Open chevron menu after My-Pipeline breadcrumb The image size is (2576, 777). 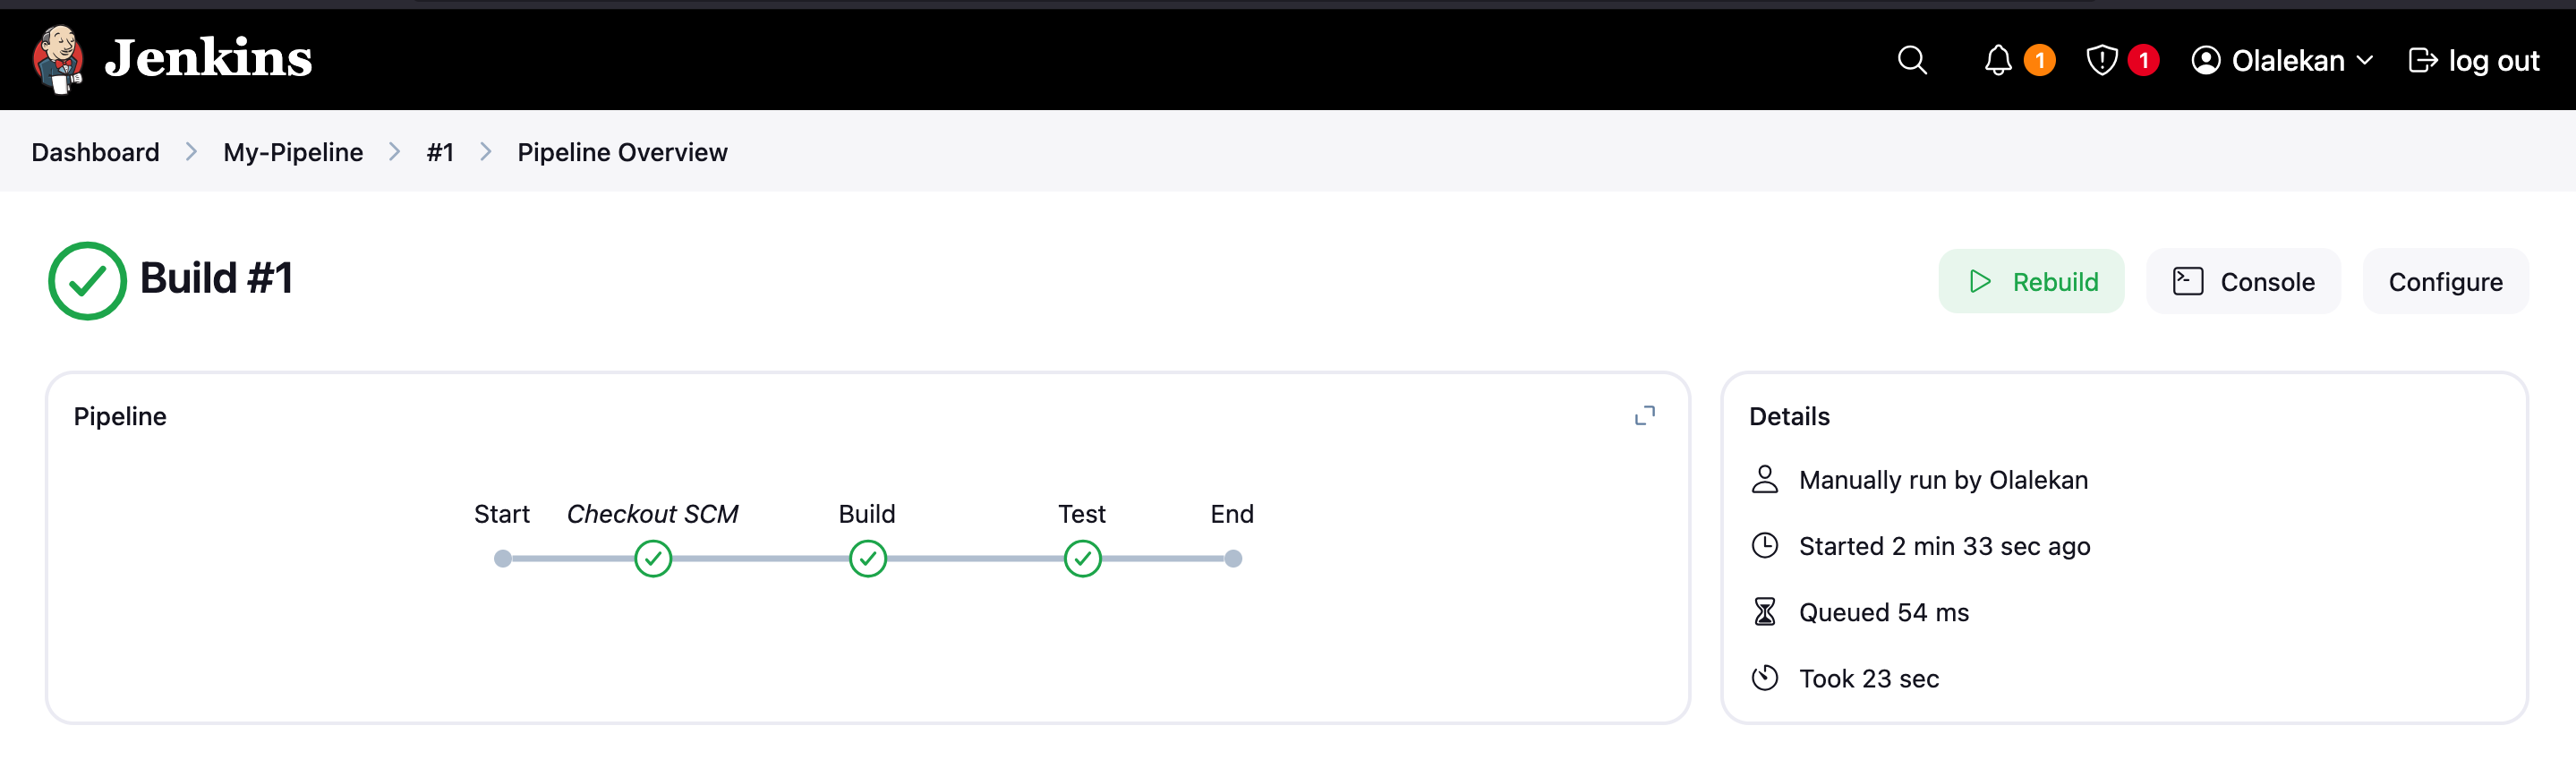click(394, 152)
